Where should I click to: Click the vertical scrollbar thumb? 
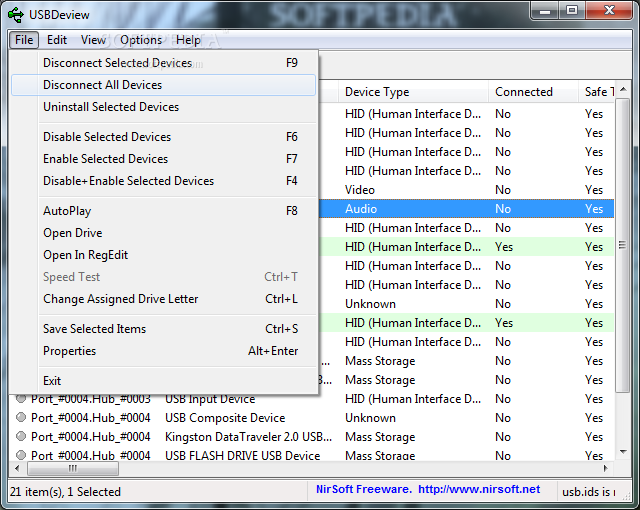tap(622, 245)
